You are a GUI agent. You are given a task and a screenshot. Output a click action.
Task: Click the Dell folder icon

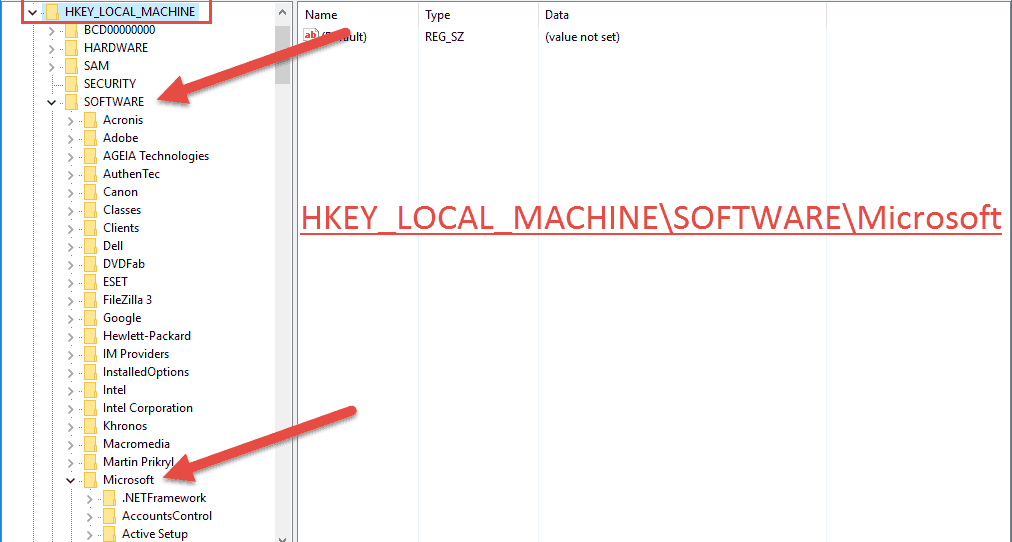coord(90,246)
